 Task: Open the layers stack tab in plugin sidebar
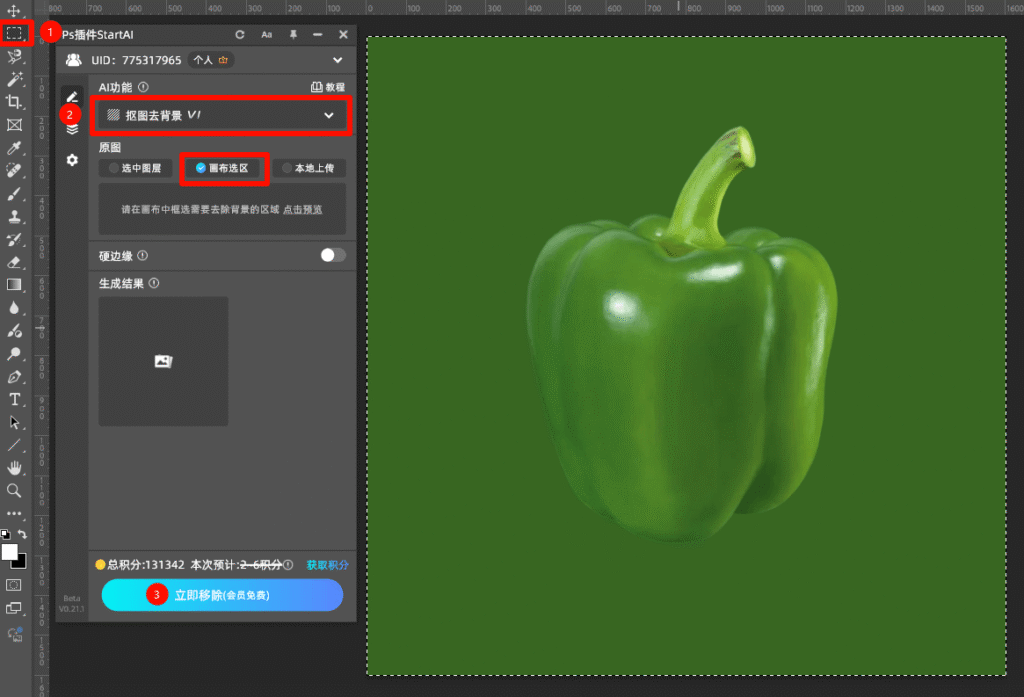pyautogui.click(x=72, y=129)
